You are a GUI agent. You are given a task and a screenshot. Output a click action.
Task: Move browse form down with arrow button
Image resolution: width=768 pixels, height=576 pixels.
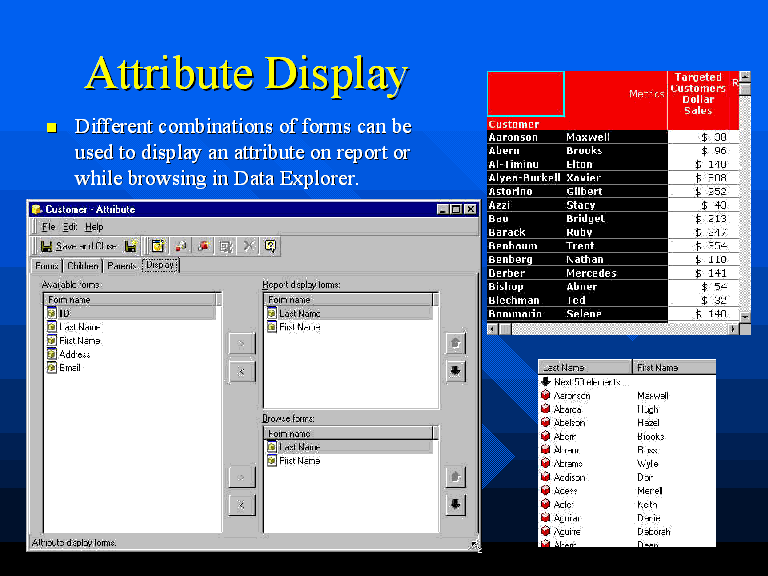coord(454,505)
